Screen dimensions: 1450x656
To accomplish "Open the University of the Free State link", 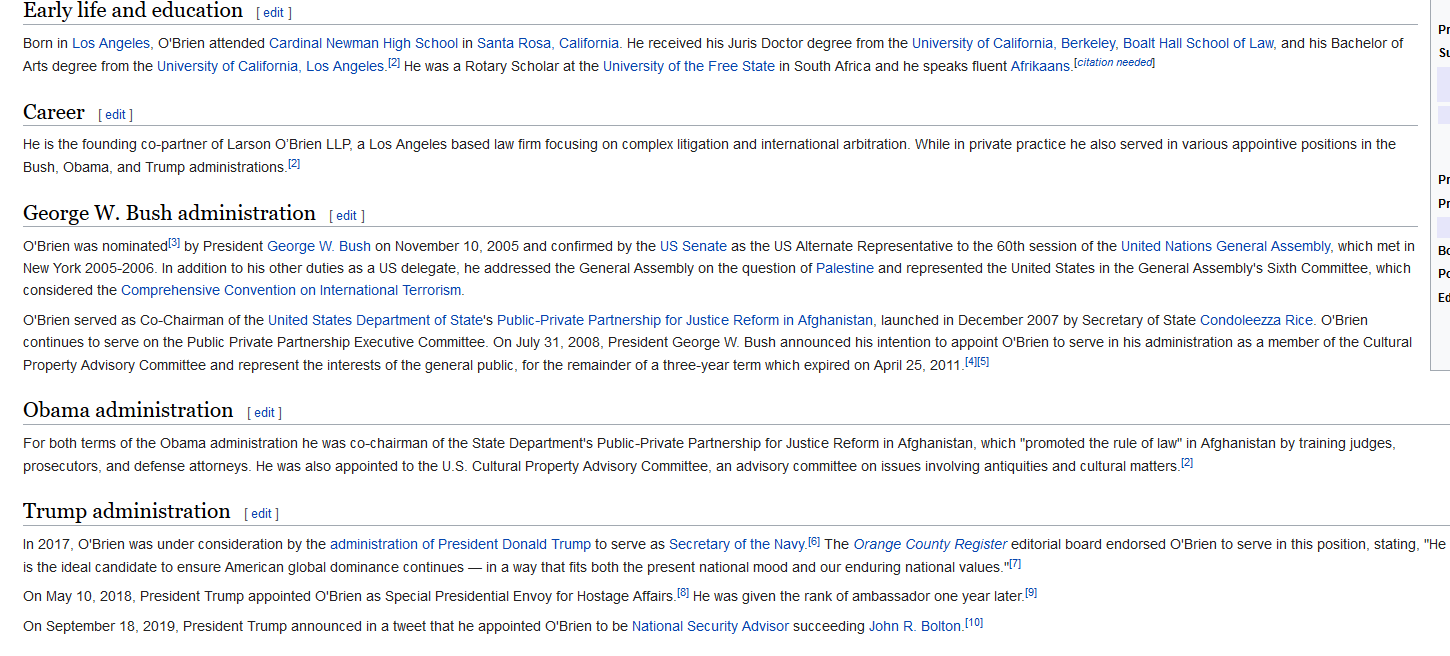I will [x=688, y=66].
